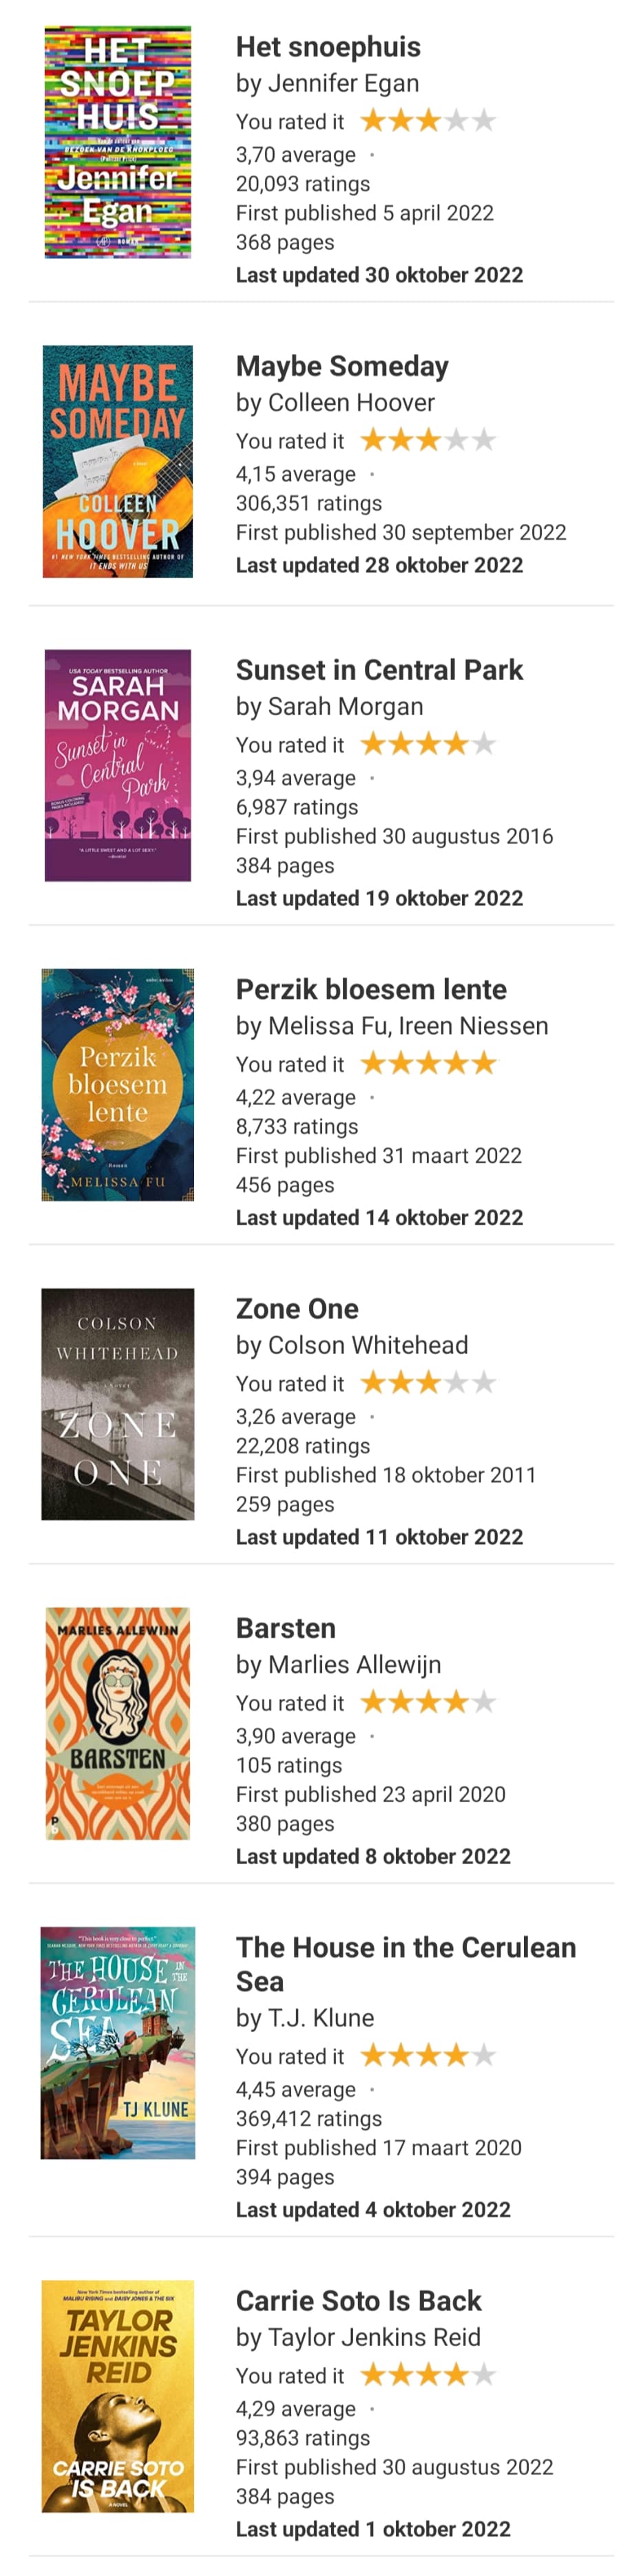Open The House in the Cerulean Sea title
The image size is (643, 2576).
(406, 1964)
